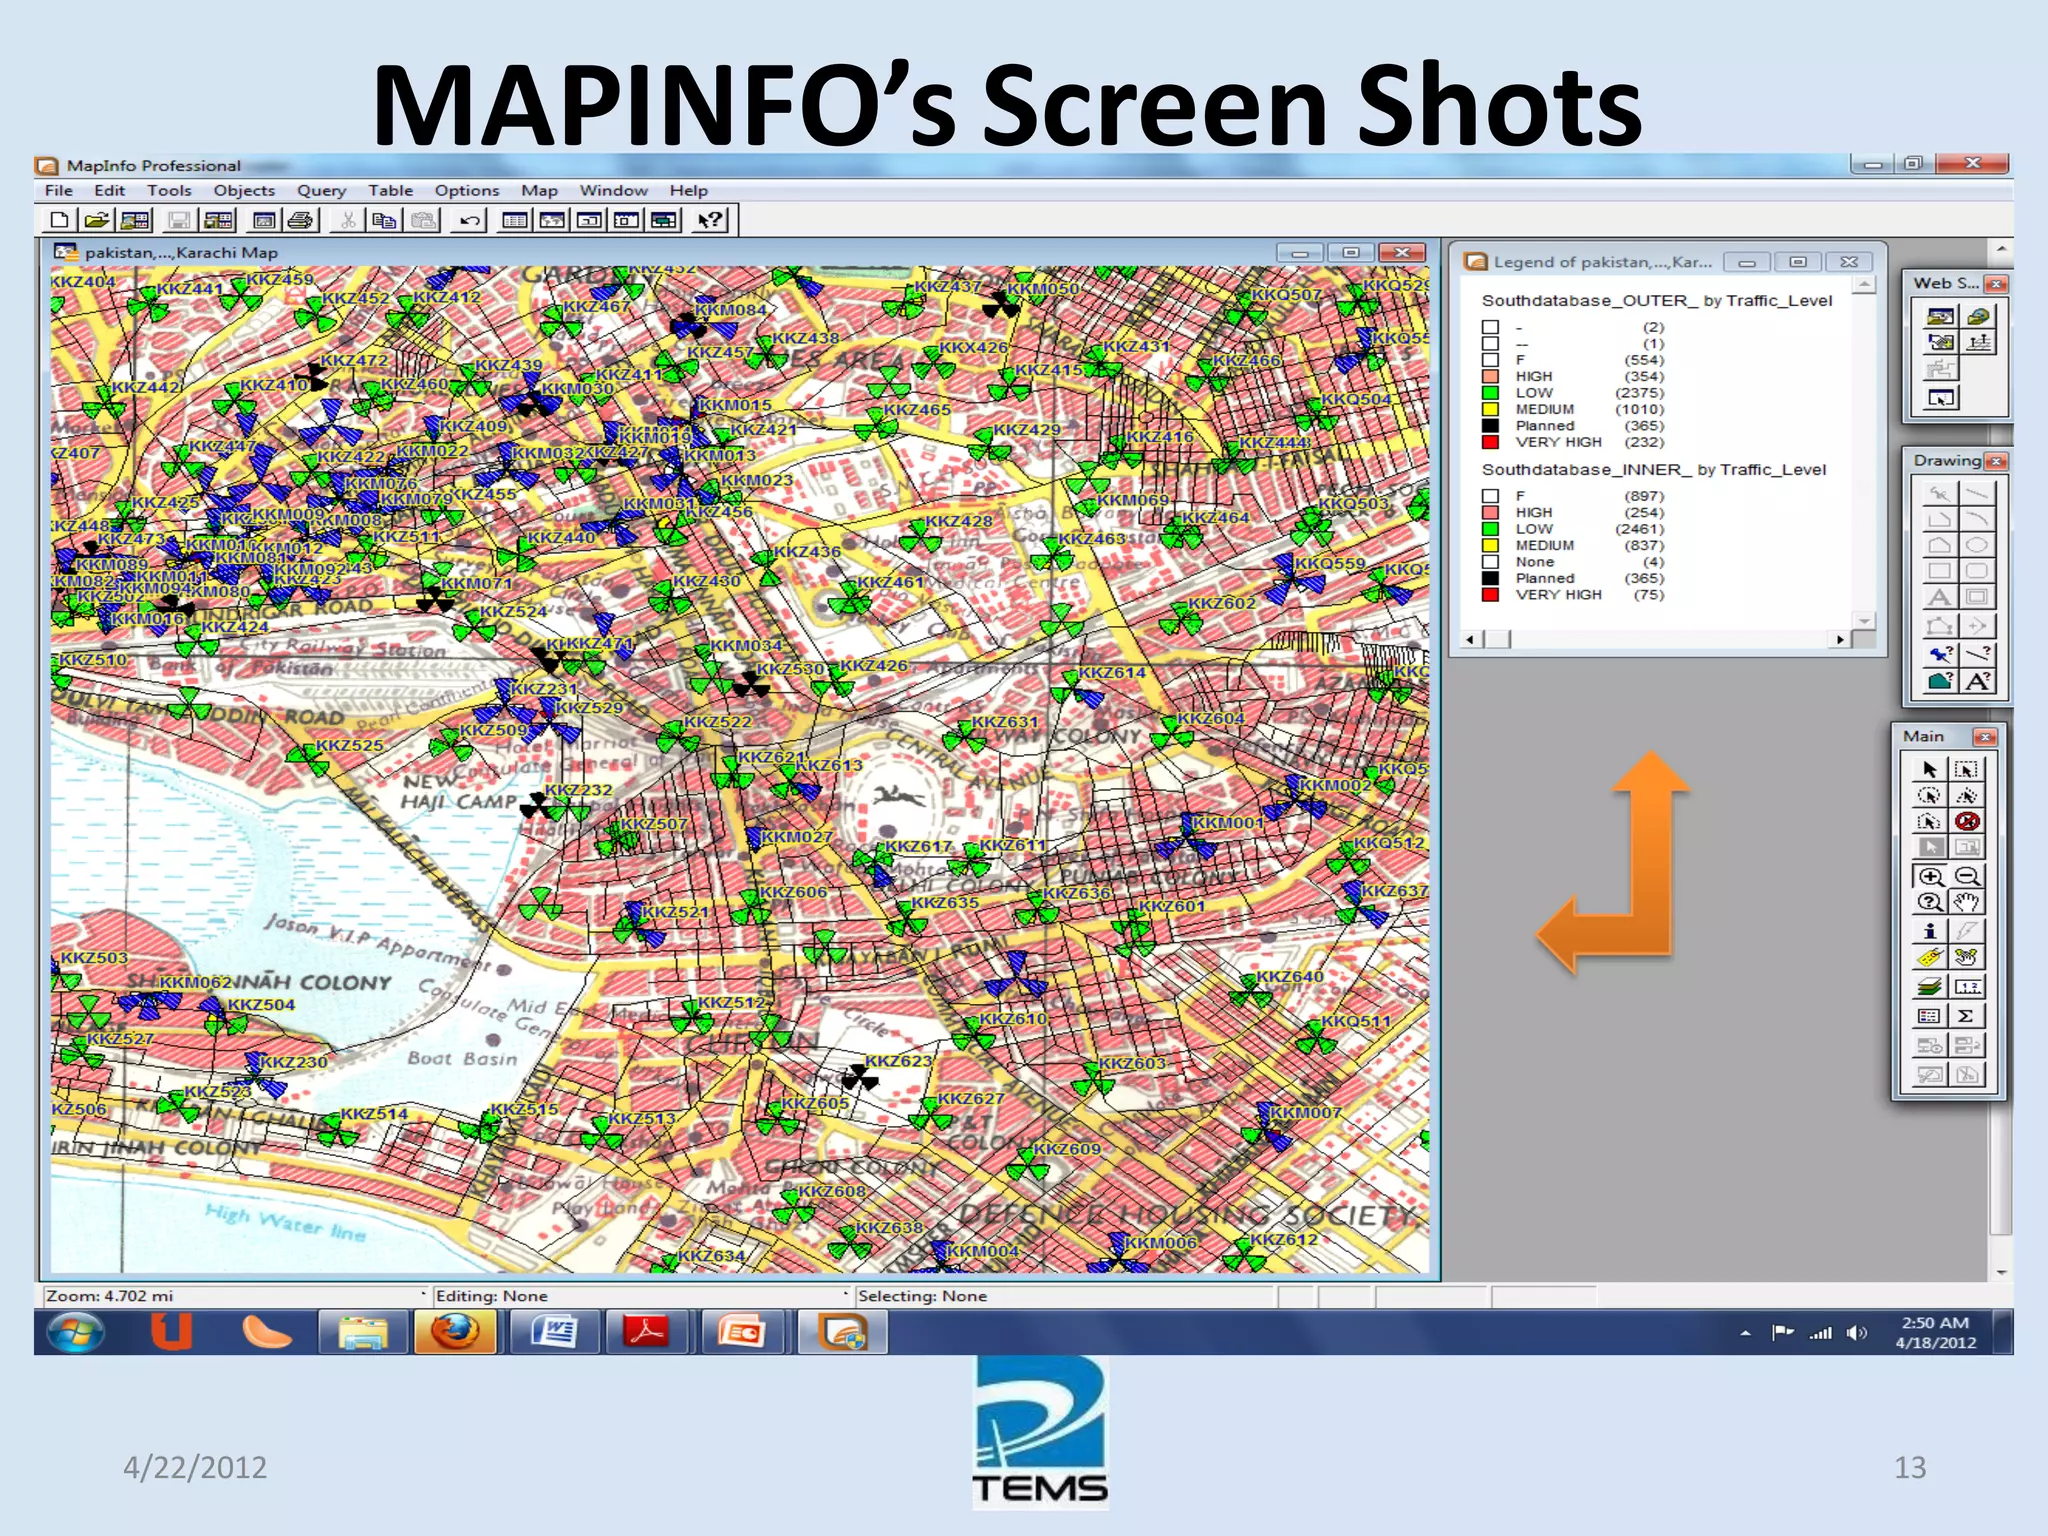Open the Window menu

pyautogui.click(x=614, y=190)
